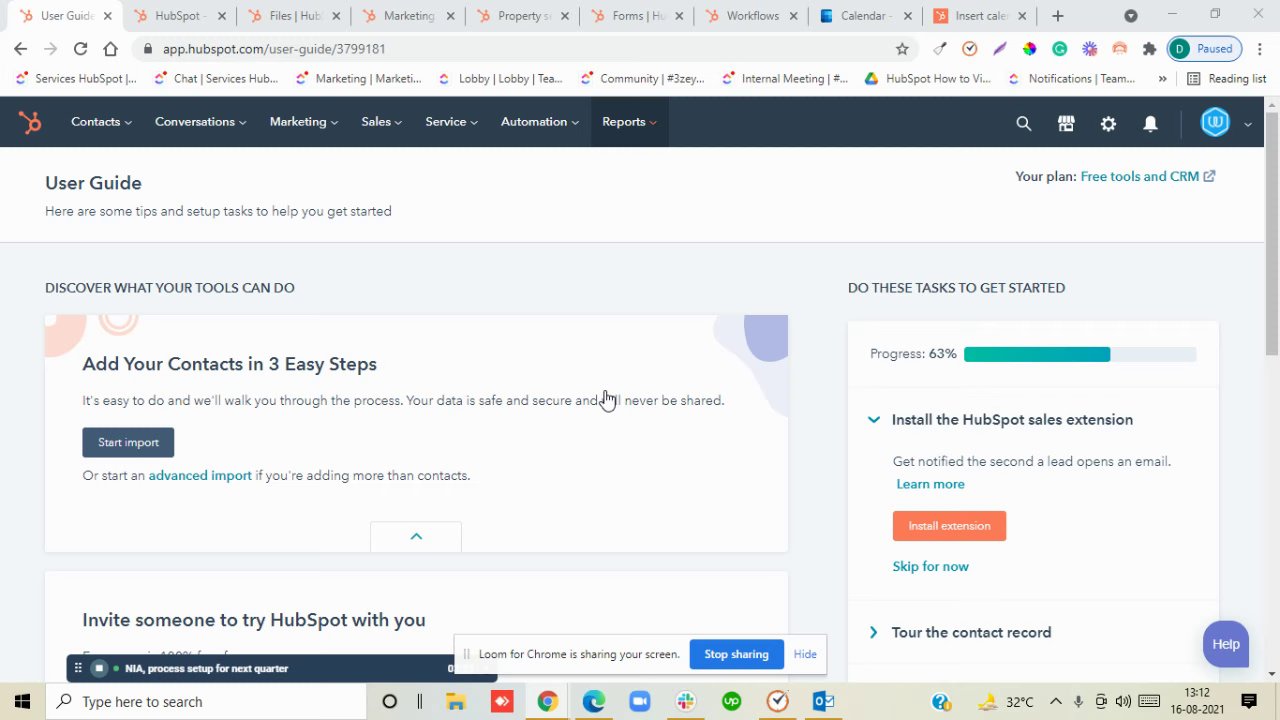Open HubSpot settings gear icon

coord(1108,123)
